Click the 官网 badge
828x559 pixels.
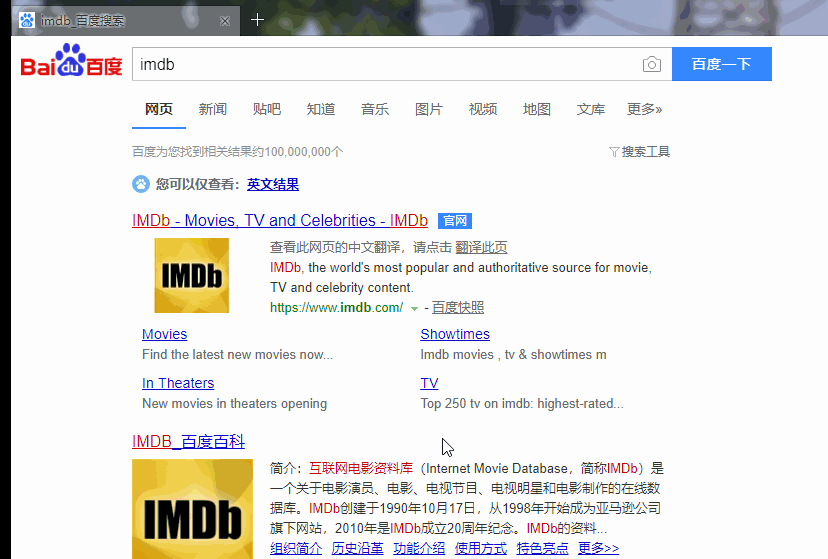(455, 221)
